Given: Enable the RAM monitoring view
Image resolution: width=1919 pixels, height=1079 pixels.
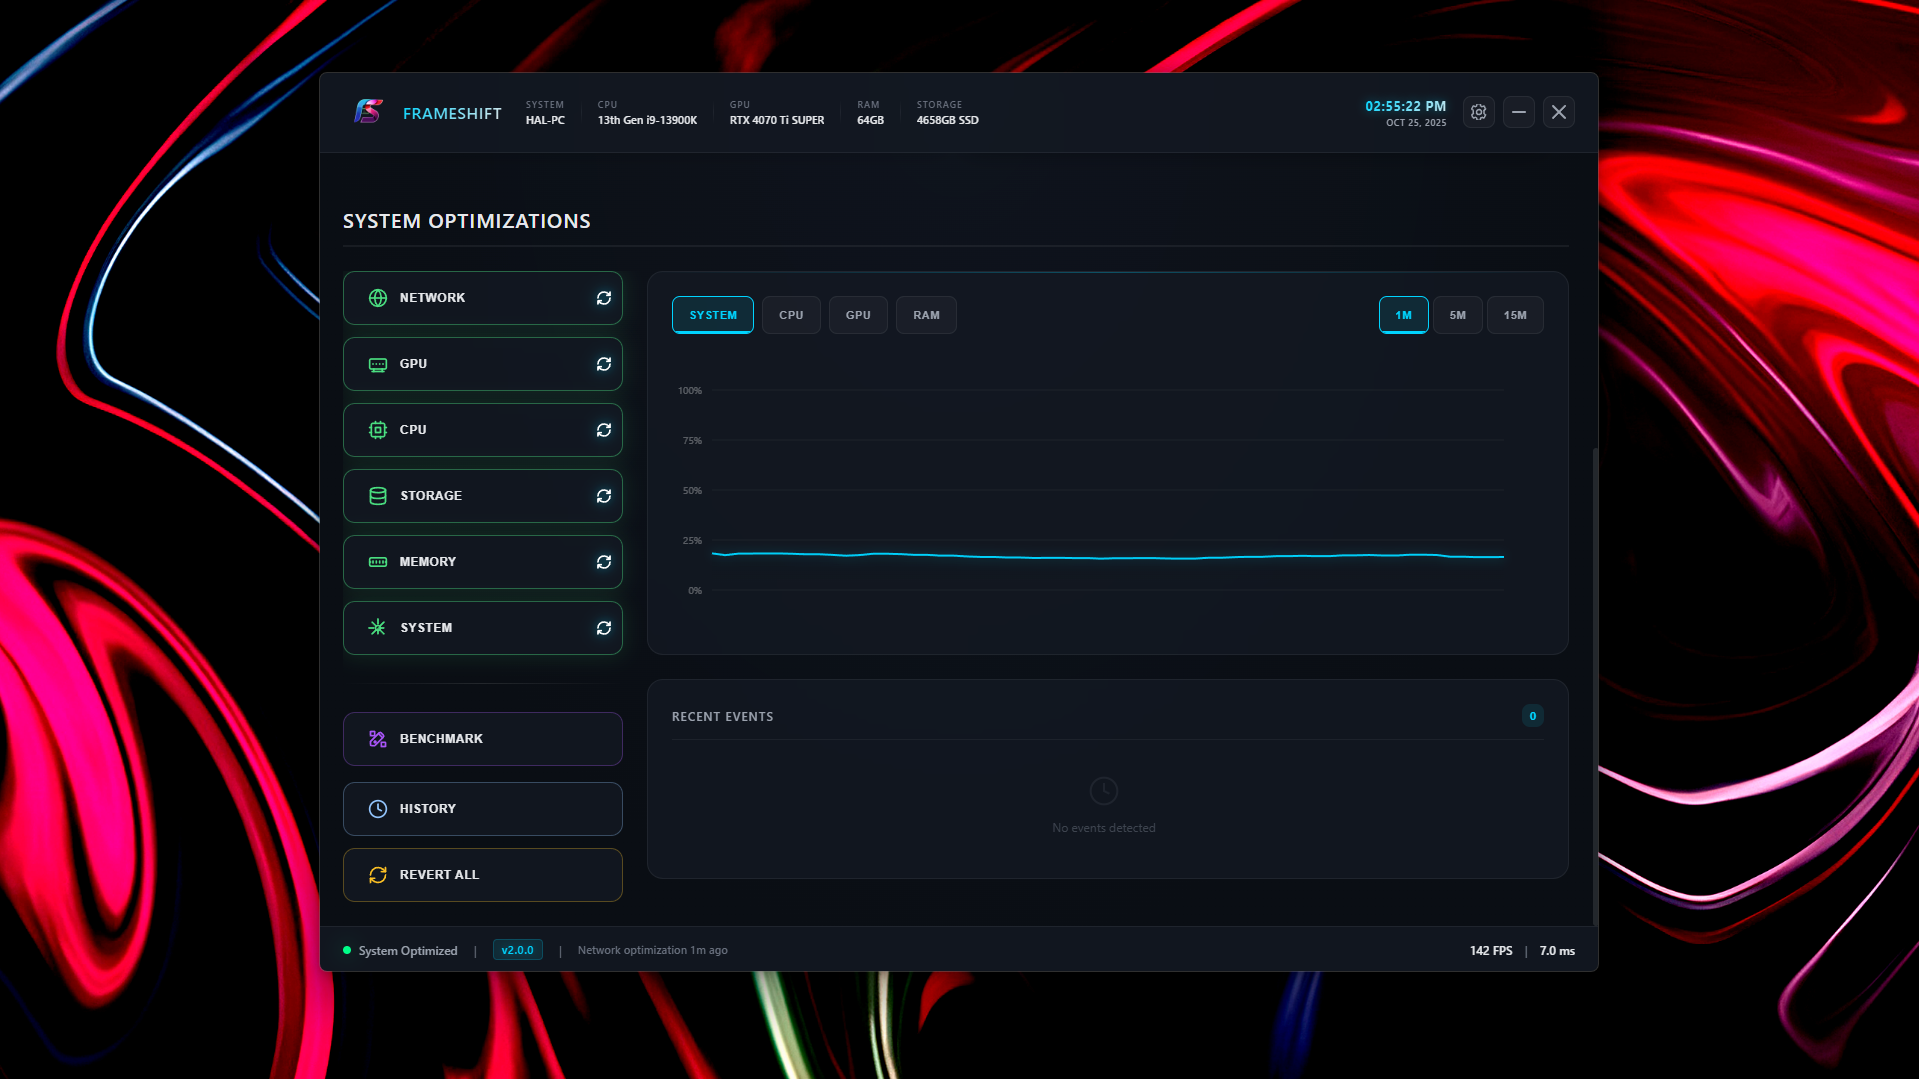Looking at the screenshot, I should pos(925,314).
